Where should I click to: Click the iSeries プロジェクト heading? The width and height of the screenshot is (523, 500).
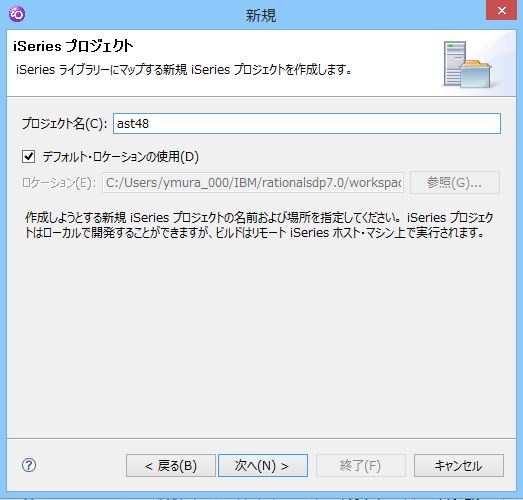[x=73, y=46]
